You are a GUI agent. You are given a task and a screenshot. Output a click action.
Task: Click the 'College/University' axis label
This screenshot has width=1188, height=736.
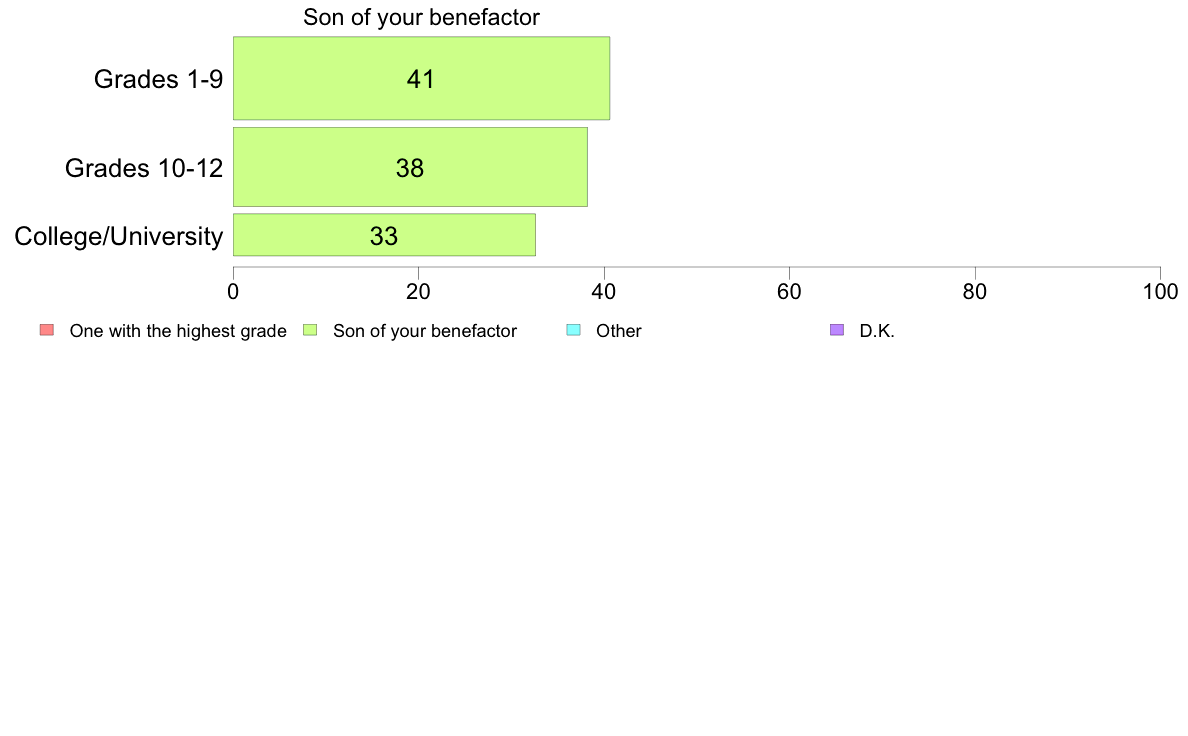pos(119,236)
